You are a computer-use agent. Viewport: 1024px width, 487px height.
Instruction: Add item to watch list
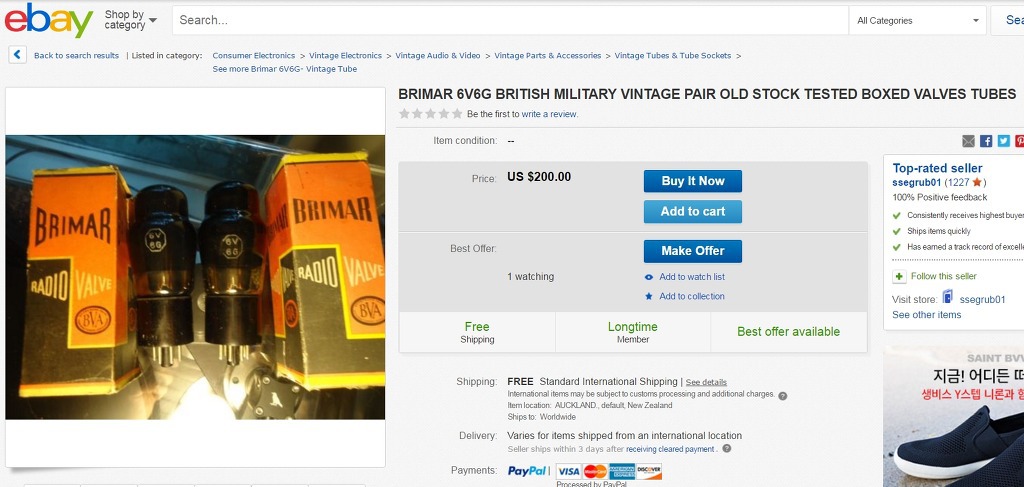691,277
